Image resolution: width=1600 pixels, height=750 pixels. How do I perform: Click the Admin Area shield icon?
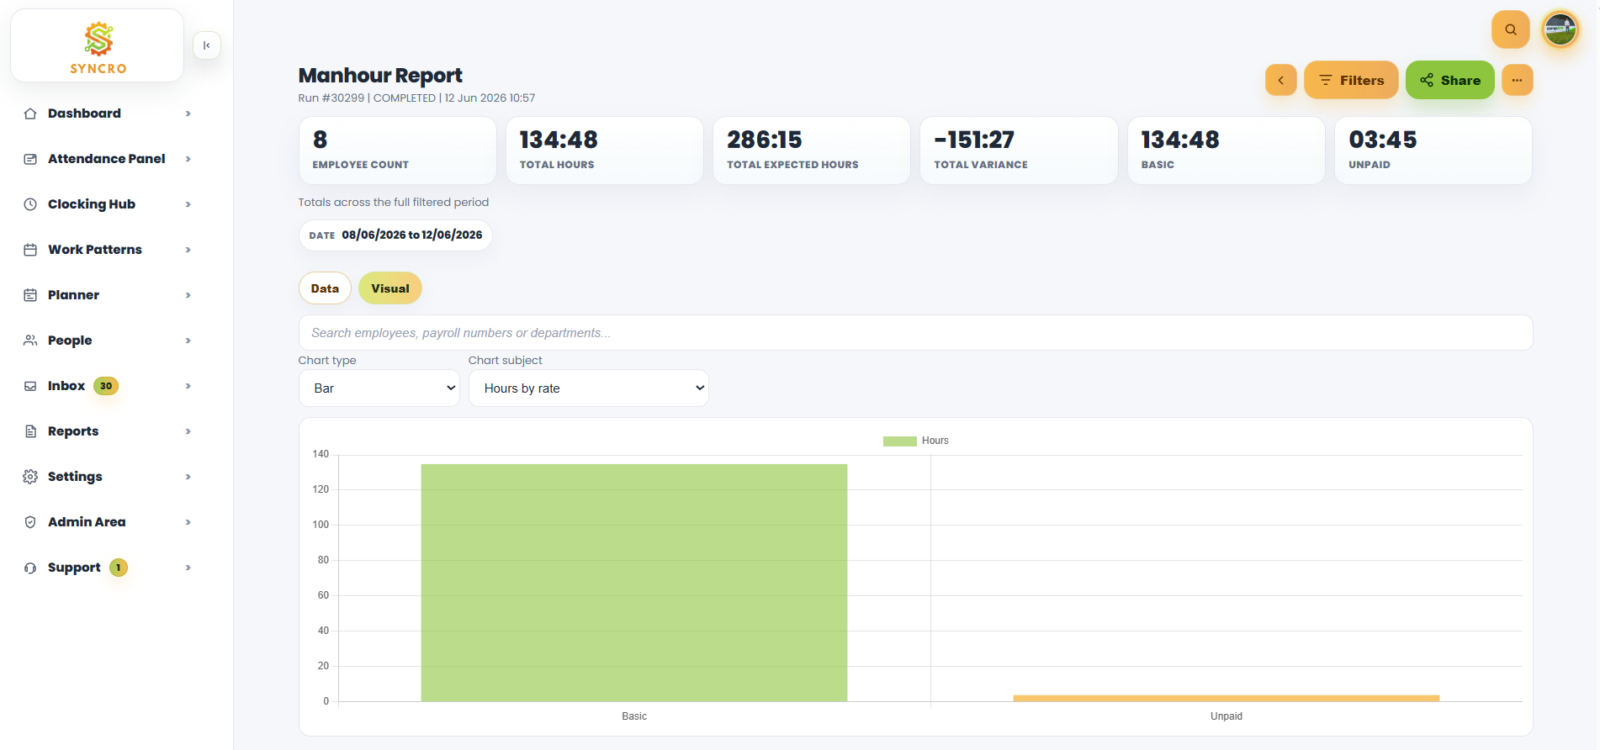(x=30, y=522)
